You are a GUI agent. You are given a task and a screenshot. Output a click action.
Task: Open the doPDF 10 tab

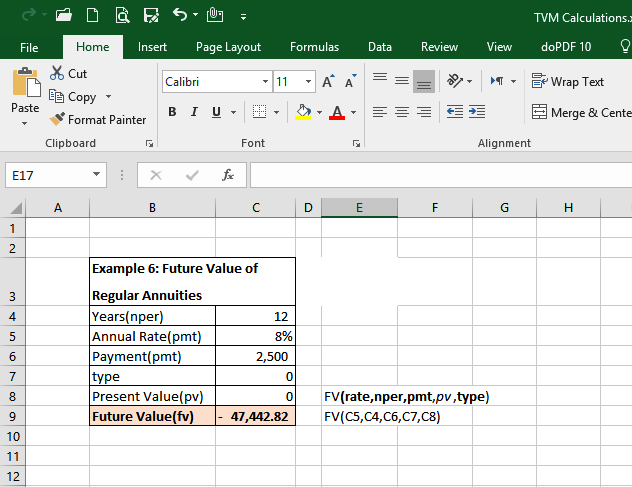coord(566,47)
